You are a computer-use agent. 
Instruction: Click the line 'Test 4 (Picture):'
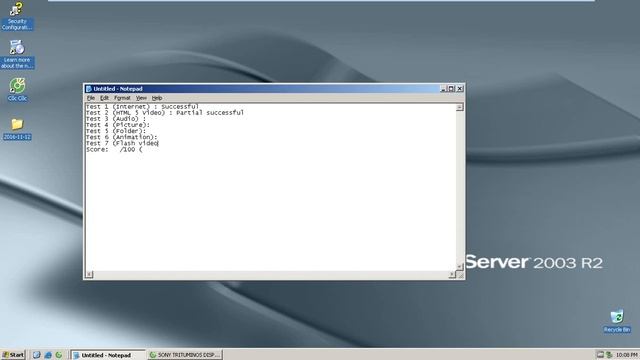click(x=118, y=124)
